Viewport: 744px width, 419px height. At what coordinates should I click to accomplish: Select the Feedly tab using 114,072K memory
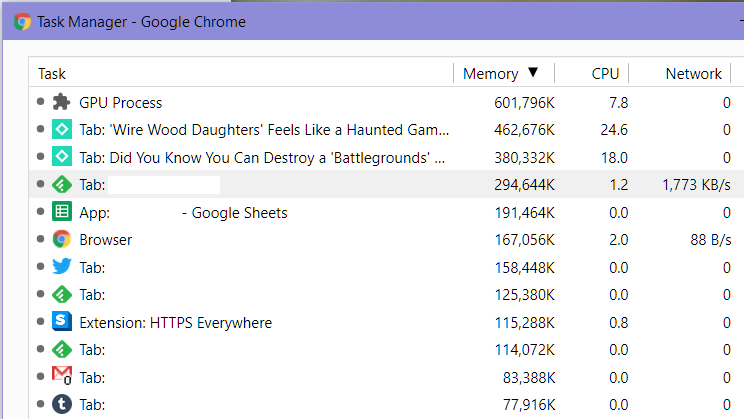coord(300,350)
